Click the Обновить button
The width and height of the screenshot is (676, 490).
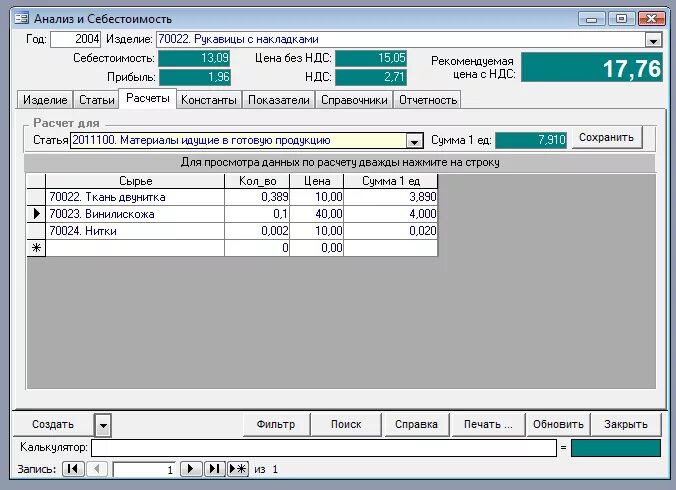tap(558, 424)
